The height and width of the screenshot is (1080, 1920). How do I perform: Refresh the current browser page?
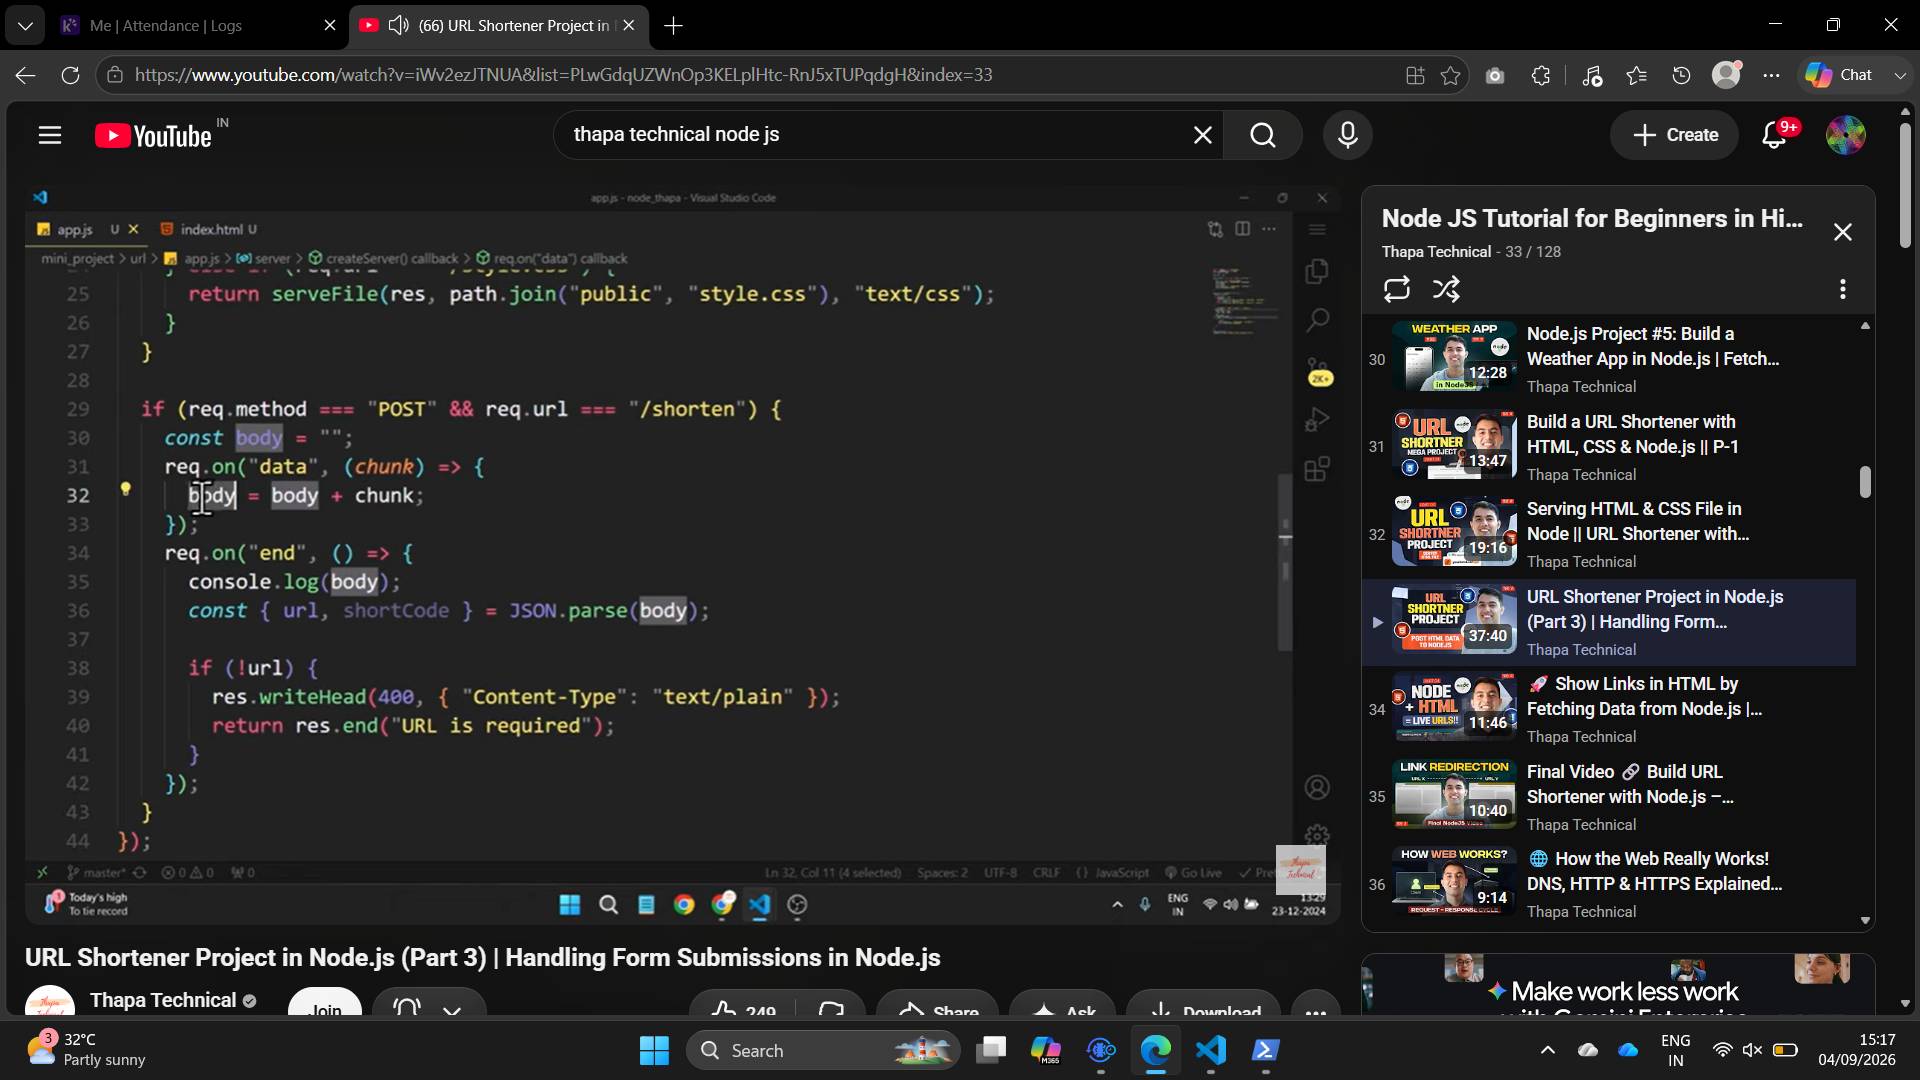pyautogui.click(x=70, y=75)
